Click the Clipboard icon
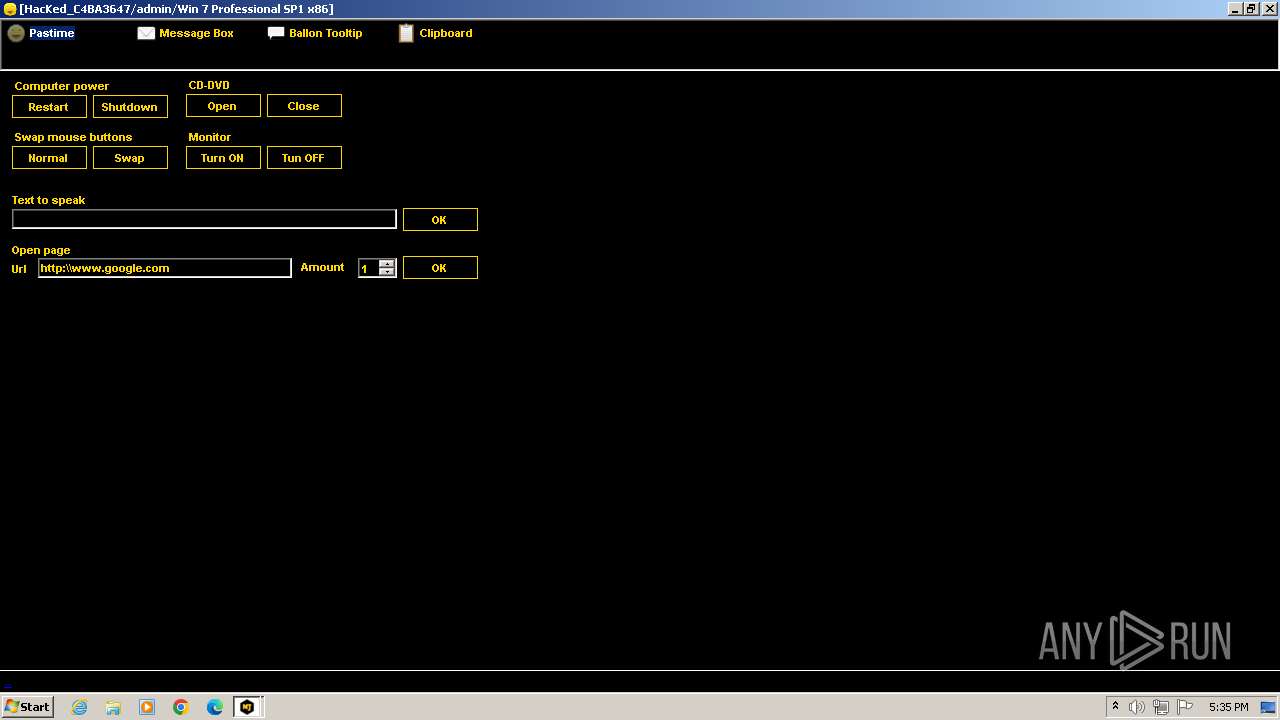The width and height of the screenshot is (1280, 720). (x=406, y=33)
